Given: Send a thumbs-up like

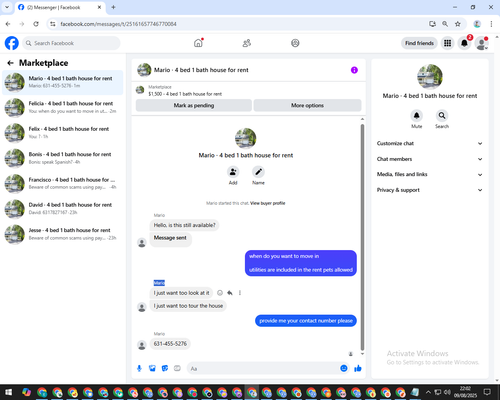Looking at the screenshot, I should click(x=358, y=368).
